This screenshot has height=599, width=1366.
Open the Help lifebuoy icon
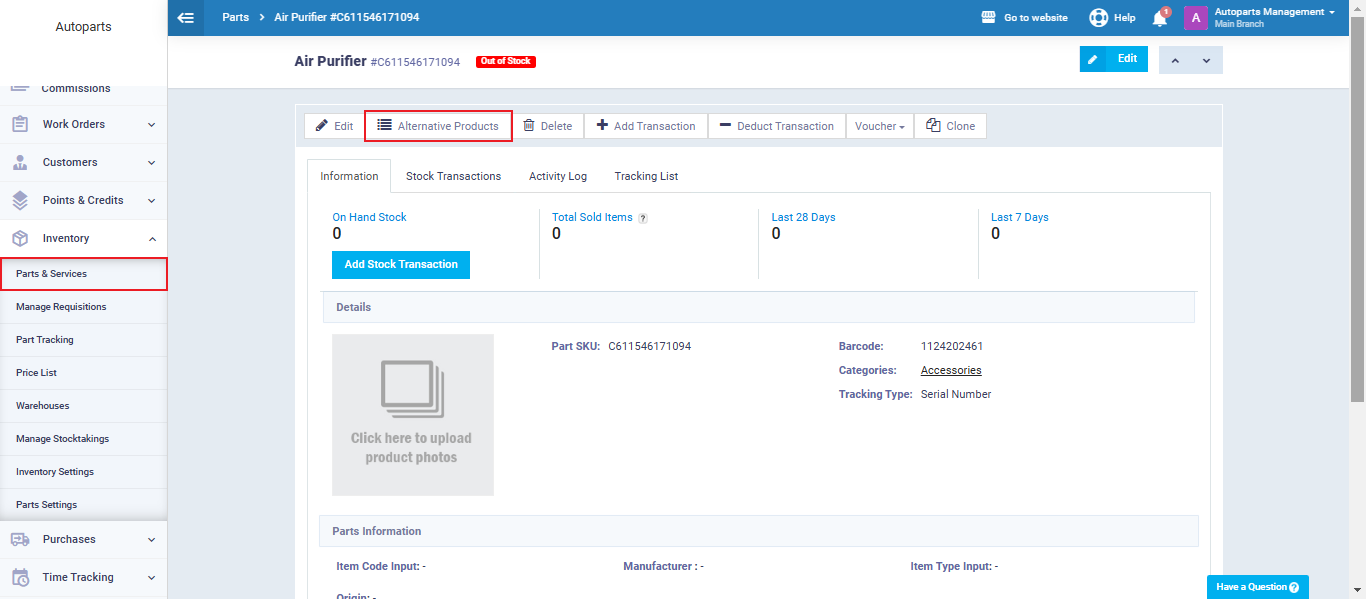coord(1098,17)
